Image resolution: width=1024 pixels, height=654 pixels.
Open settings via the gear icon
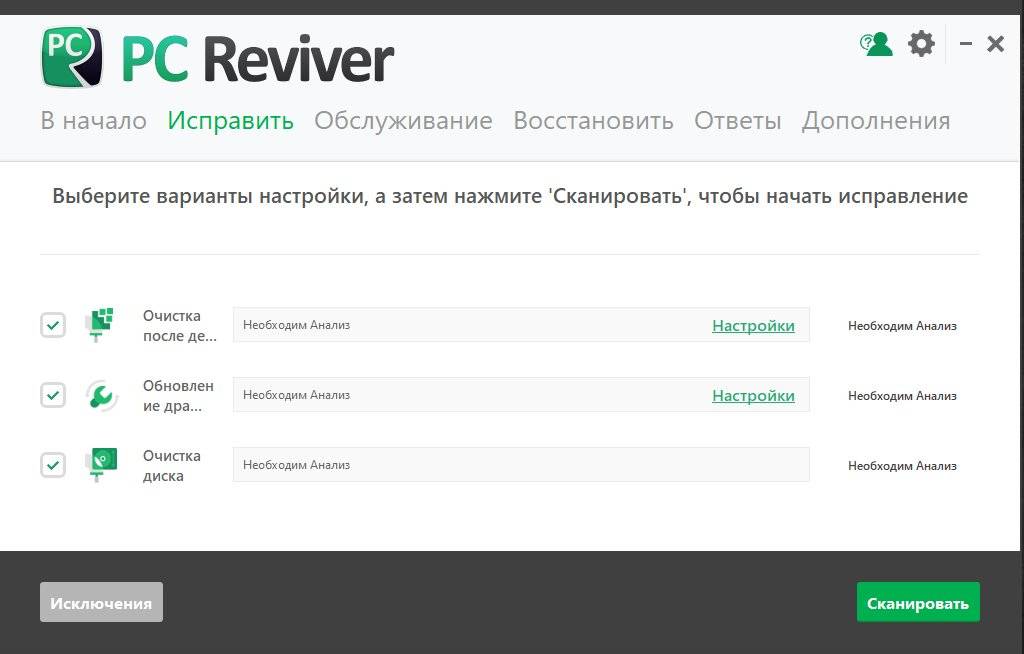click(x=921, y=44)
